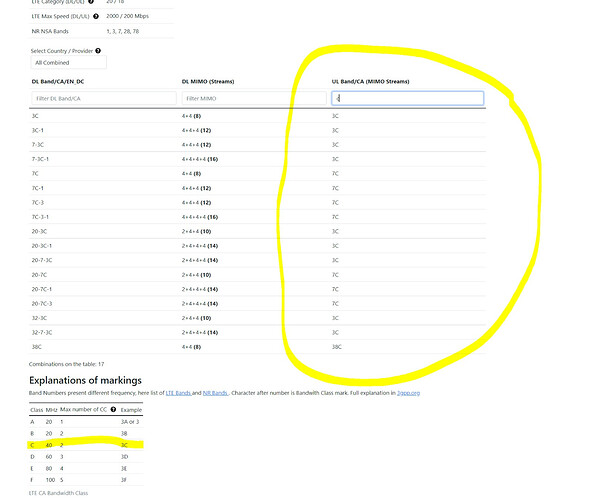Open the LTE Bands link
The image size is (593, 500).
click(178, 393)
